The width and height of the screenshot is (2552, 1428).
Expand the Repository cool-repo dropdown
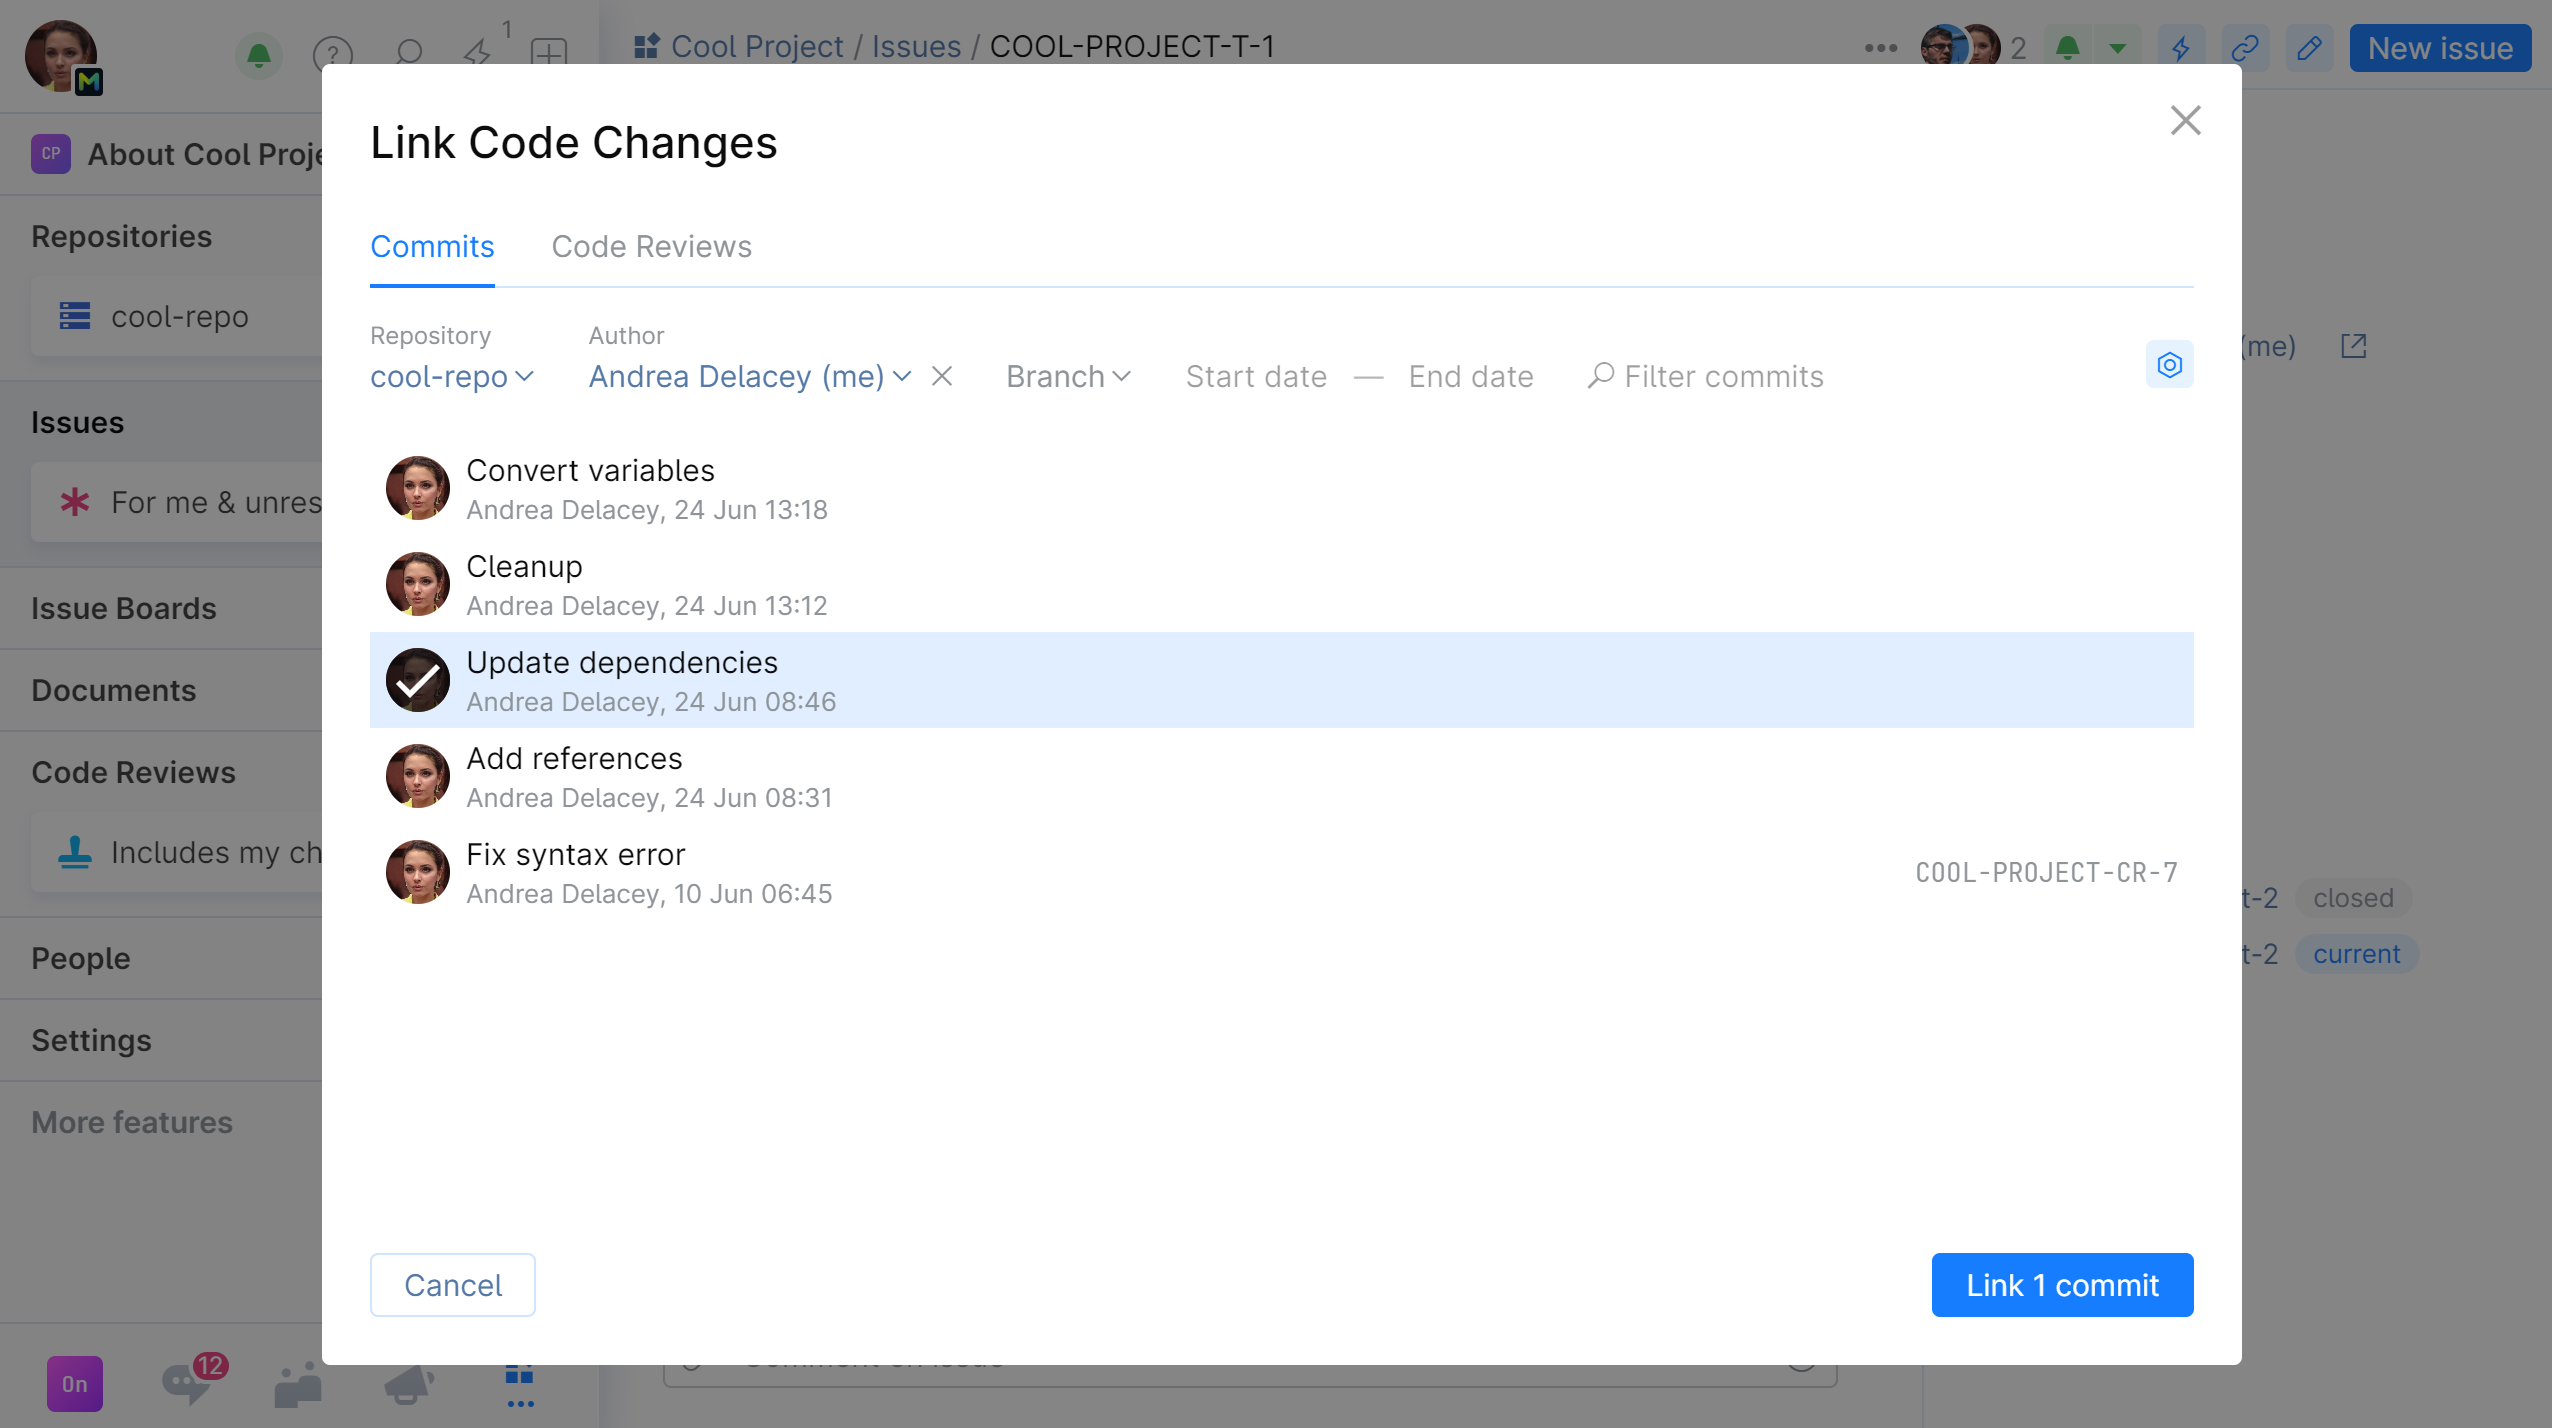tap(450, 377)
